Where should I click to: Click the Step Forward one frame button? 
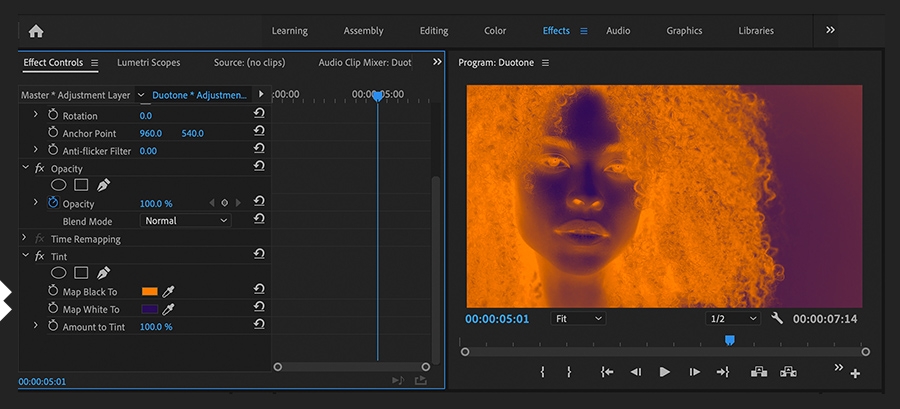coord(694,372)
